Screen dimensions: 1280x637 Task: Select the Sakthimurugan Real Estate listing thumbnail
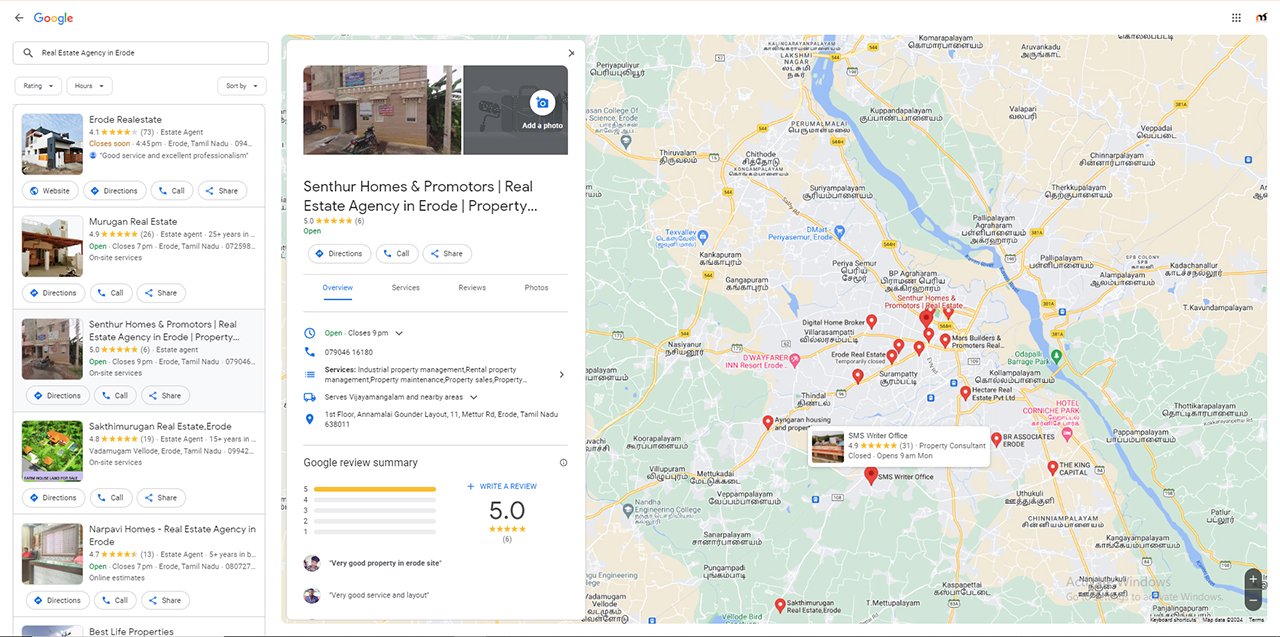pyautogui.click(x=52, y=451)
